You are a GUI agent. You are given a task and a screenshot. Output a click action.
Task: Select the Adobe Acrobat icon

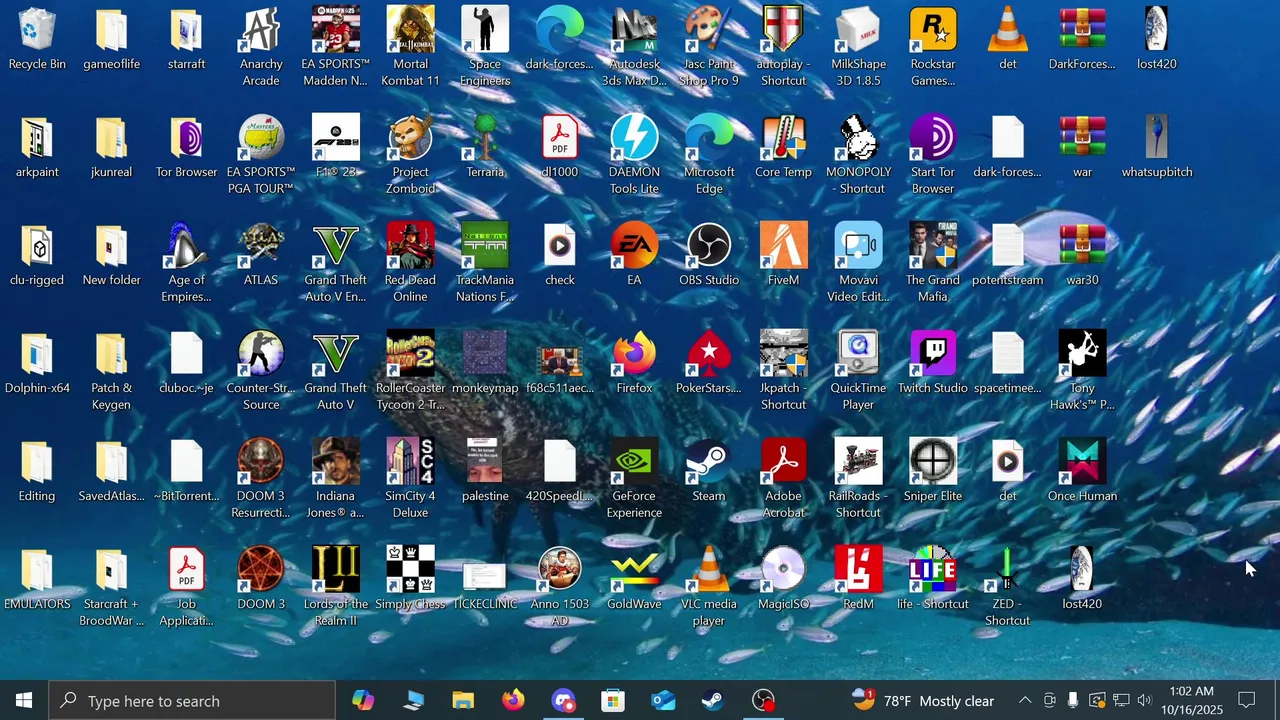click(x=783, y=478)
